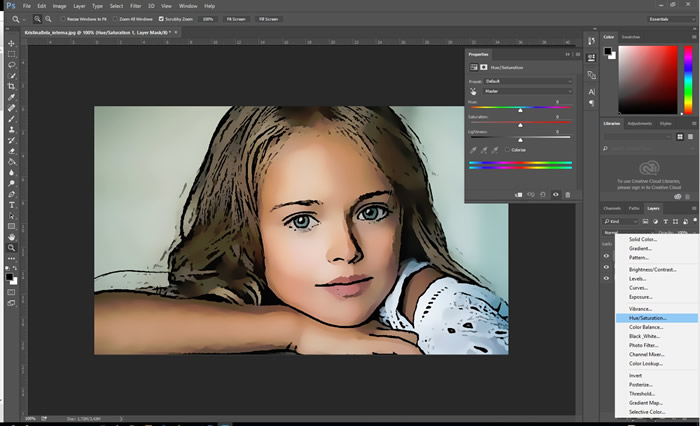Image resolution: width=700 pixels, height=426 pixels.
Task: Click the targeted adjustment hand icon in Properties
Action: [x=473, y=91]
